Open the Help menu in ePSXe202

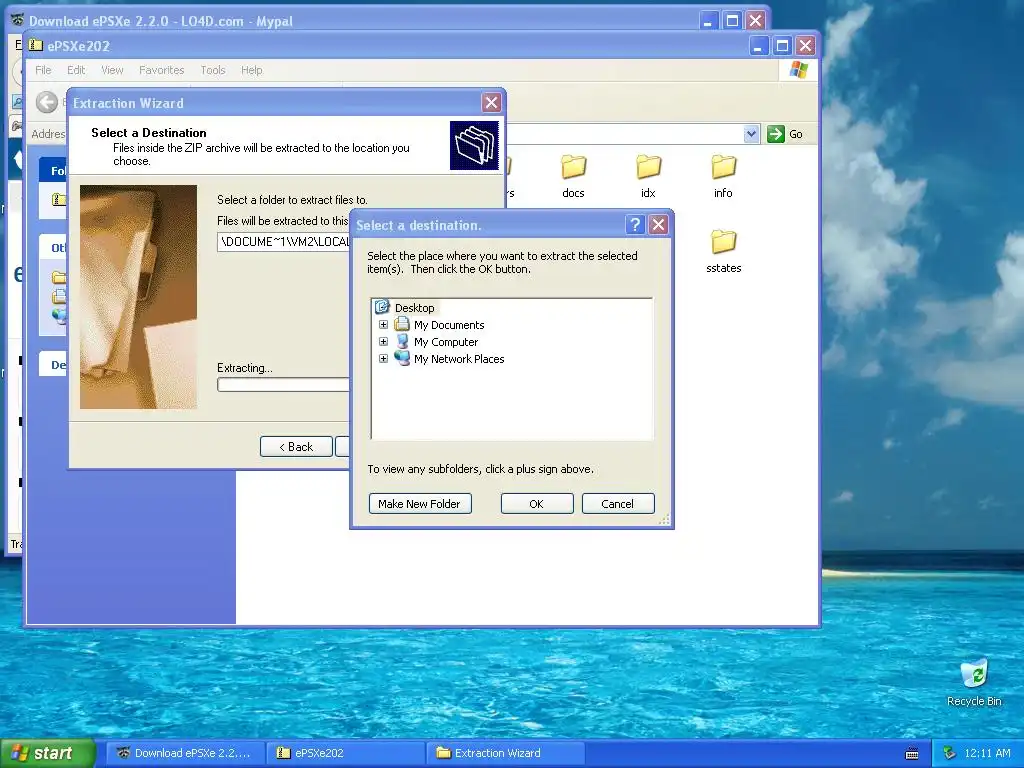(x=251, y=70)
